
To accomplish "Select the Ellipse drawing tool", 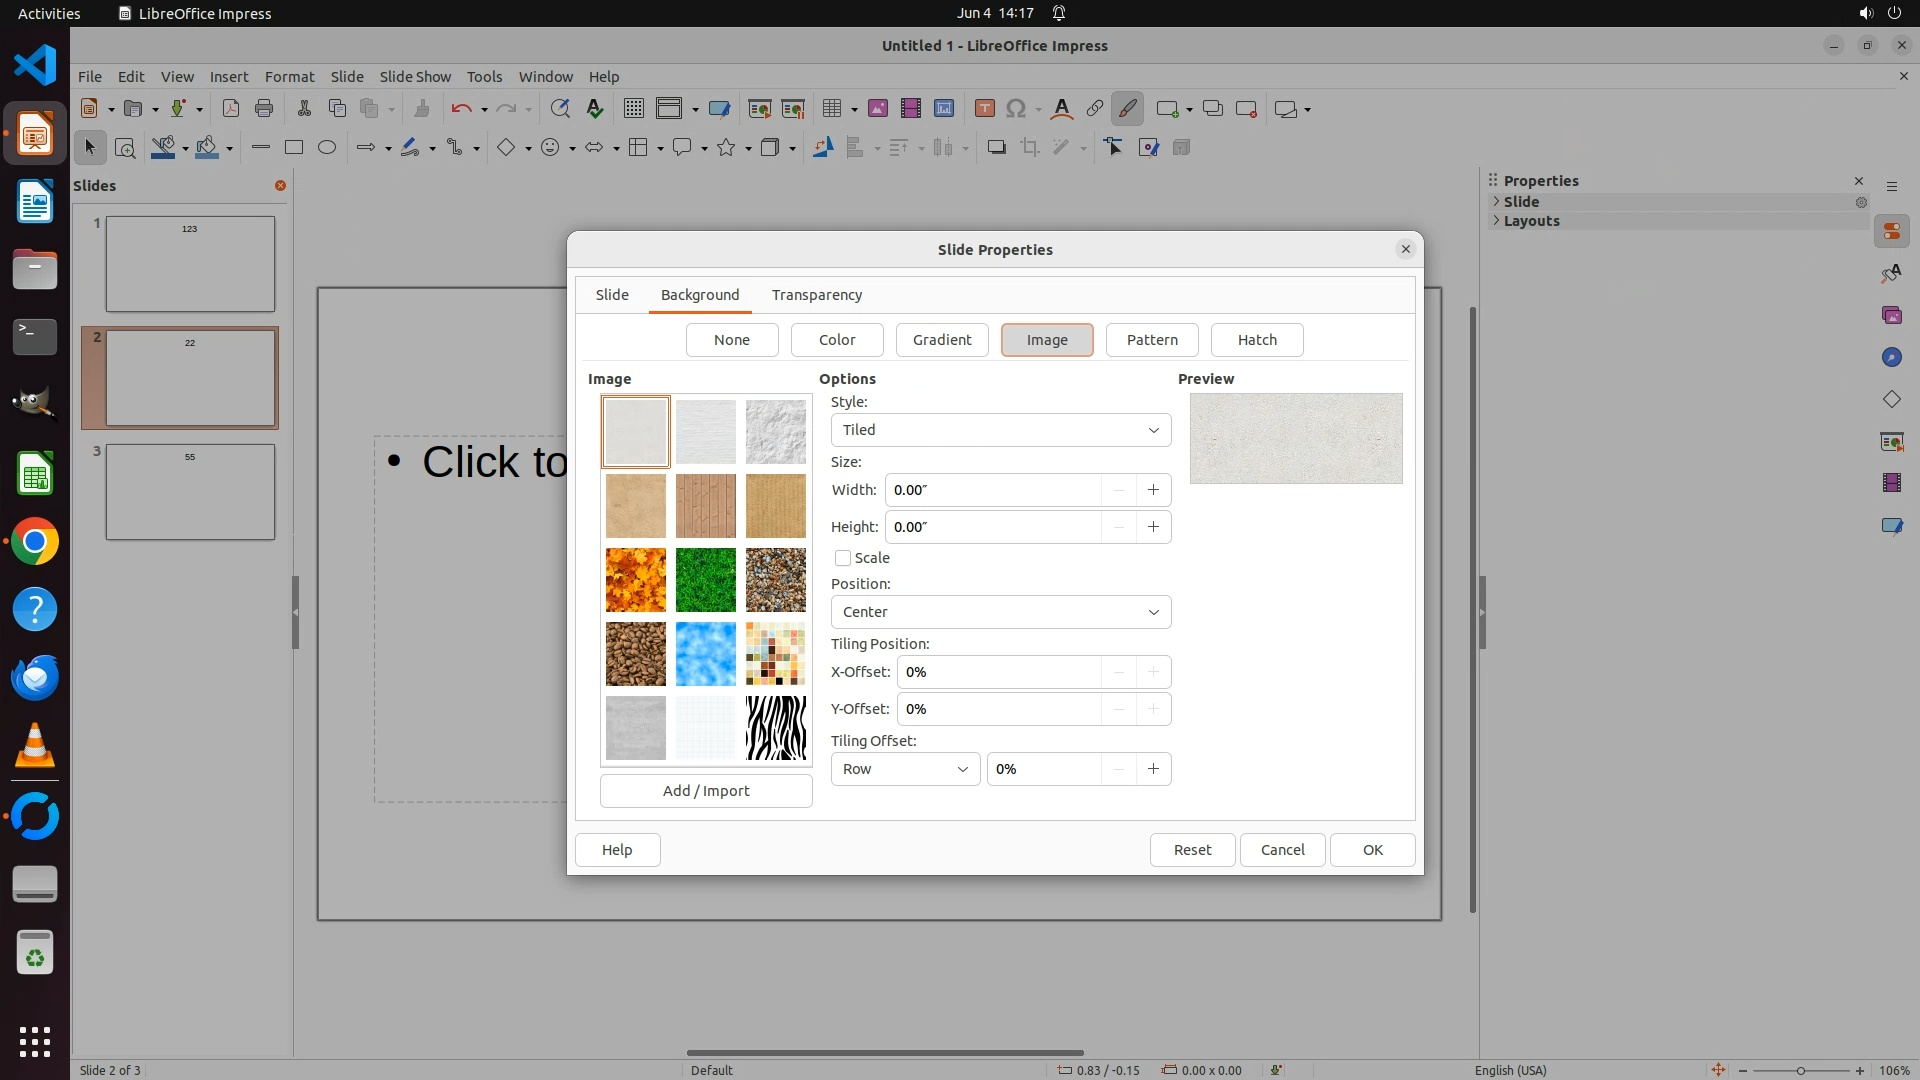I will pyautogui.click(x=327, y=148).
